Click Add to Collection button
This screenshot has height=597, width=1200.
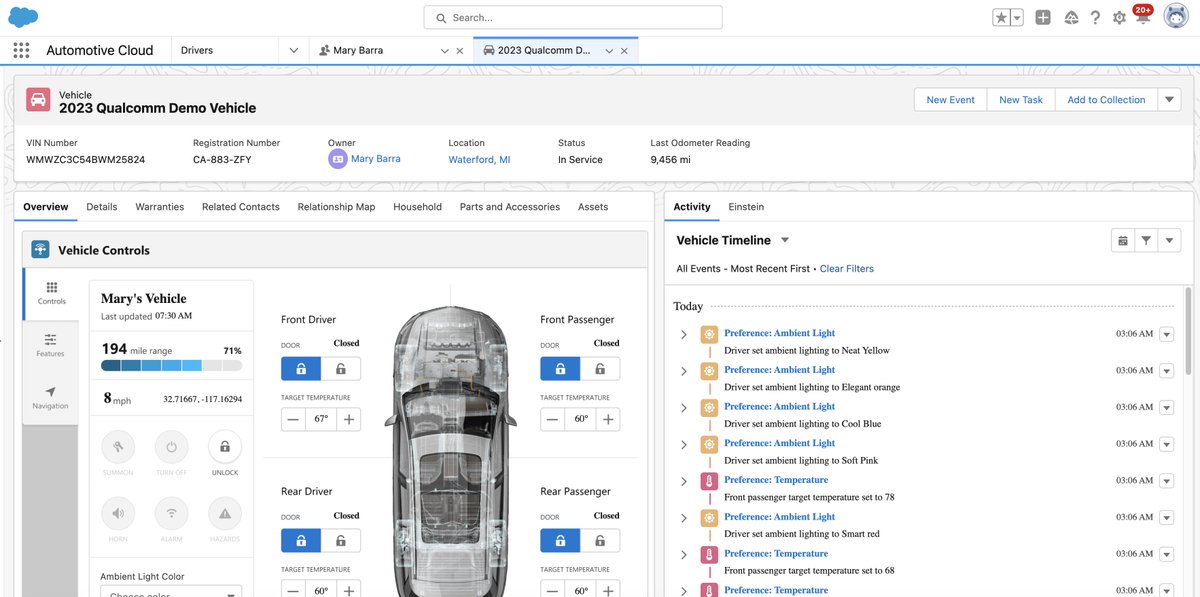tap(1106, 99)
